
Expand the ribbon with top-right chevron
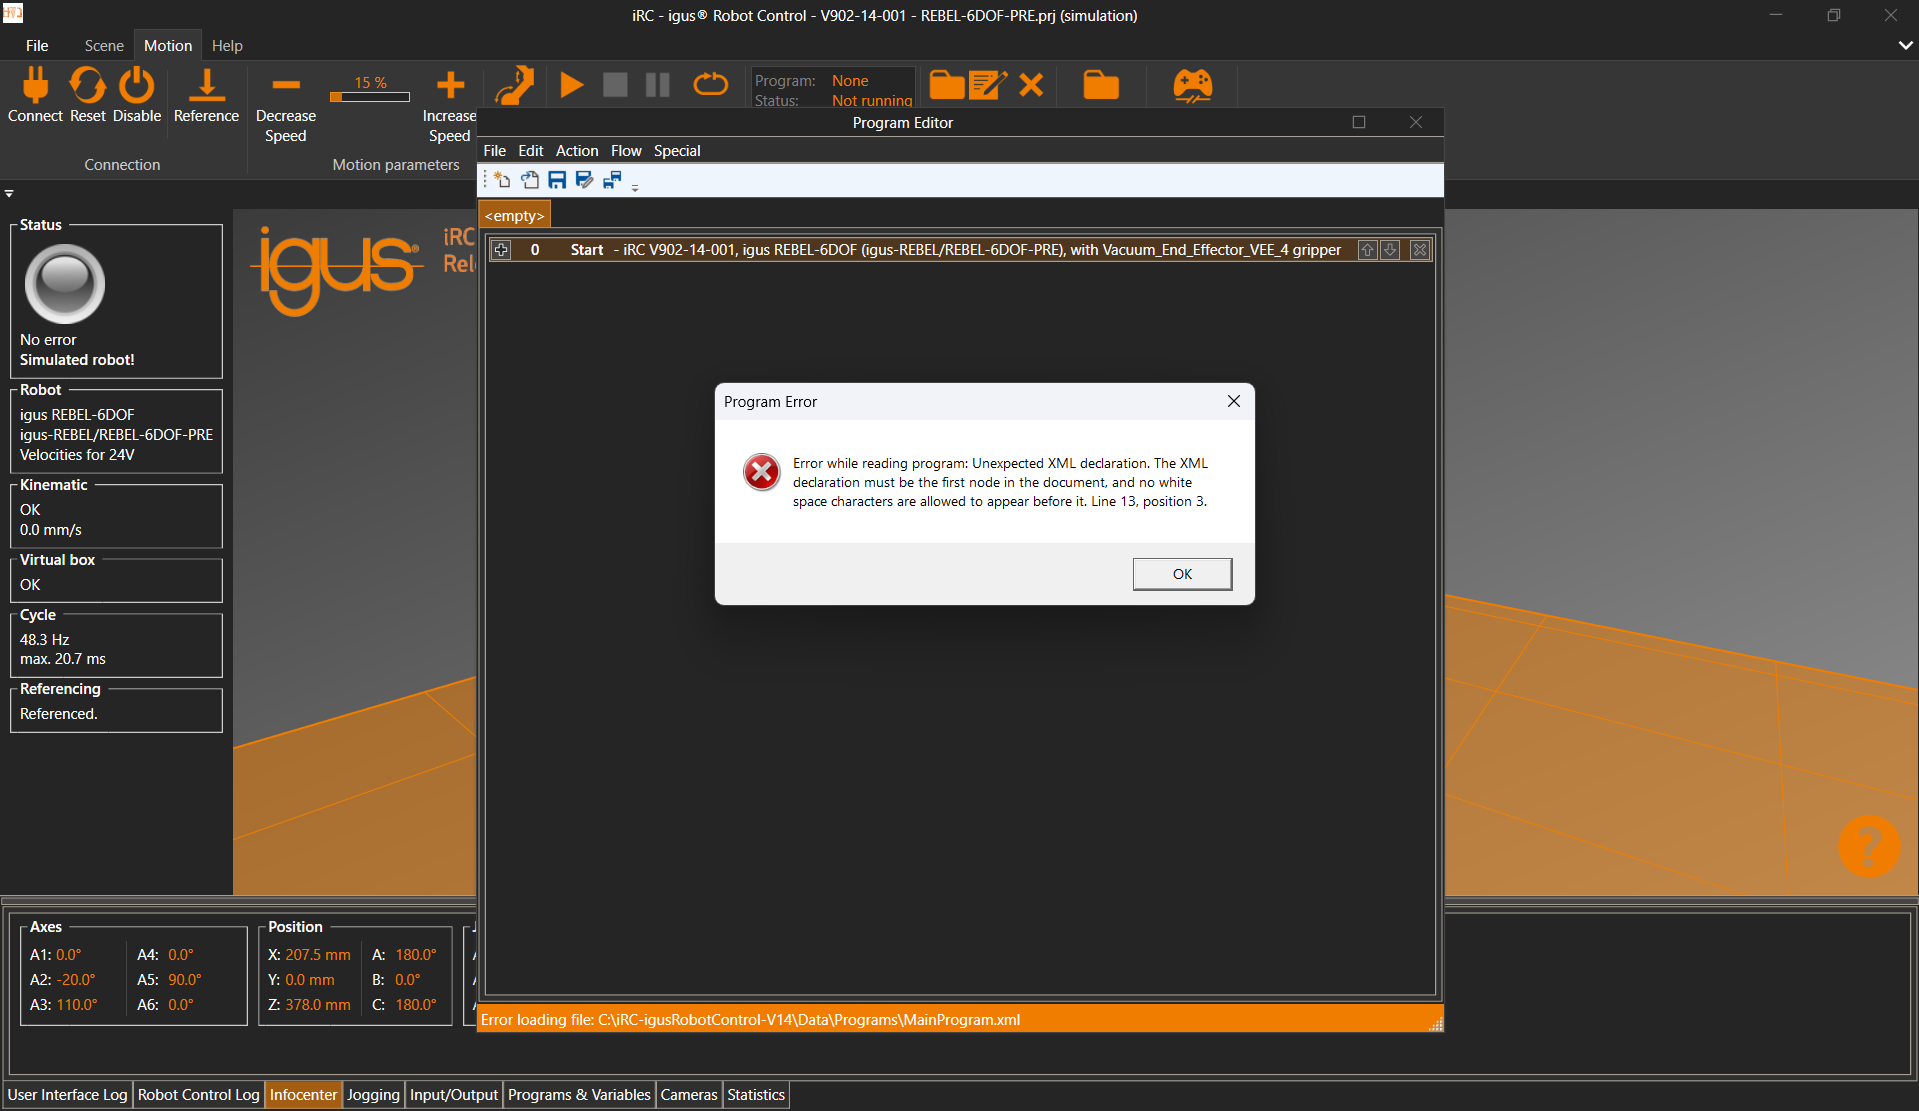tap(1905, 45)
